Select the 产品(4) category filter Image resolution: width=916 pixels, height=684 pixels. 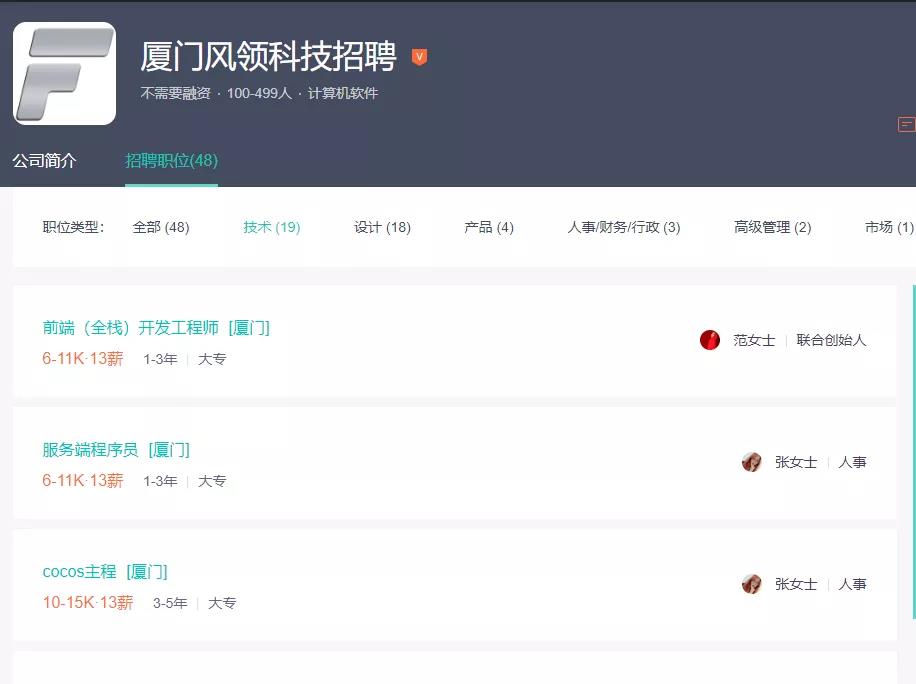pyautogui.click(x=488, y=227)
